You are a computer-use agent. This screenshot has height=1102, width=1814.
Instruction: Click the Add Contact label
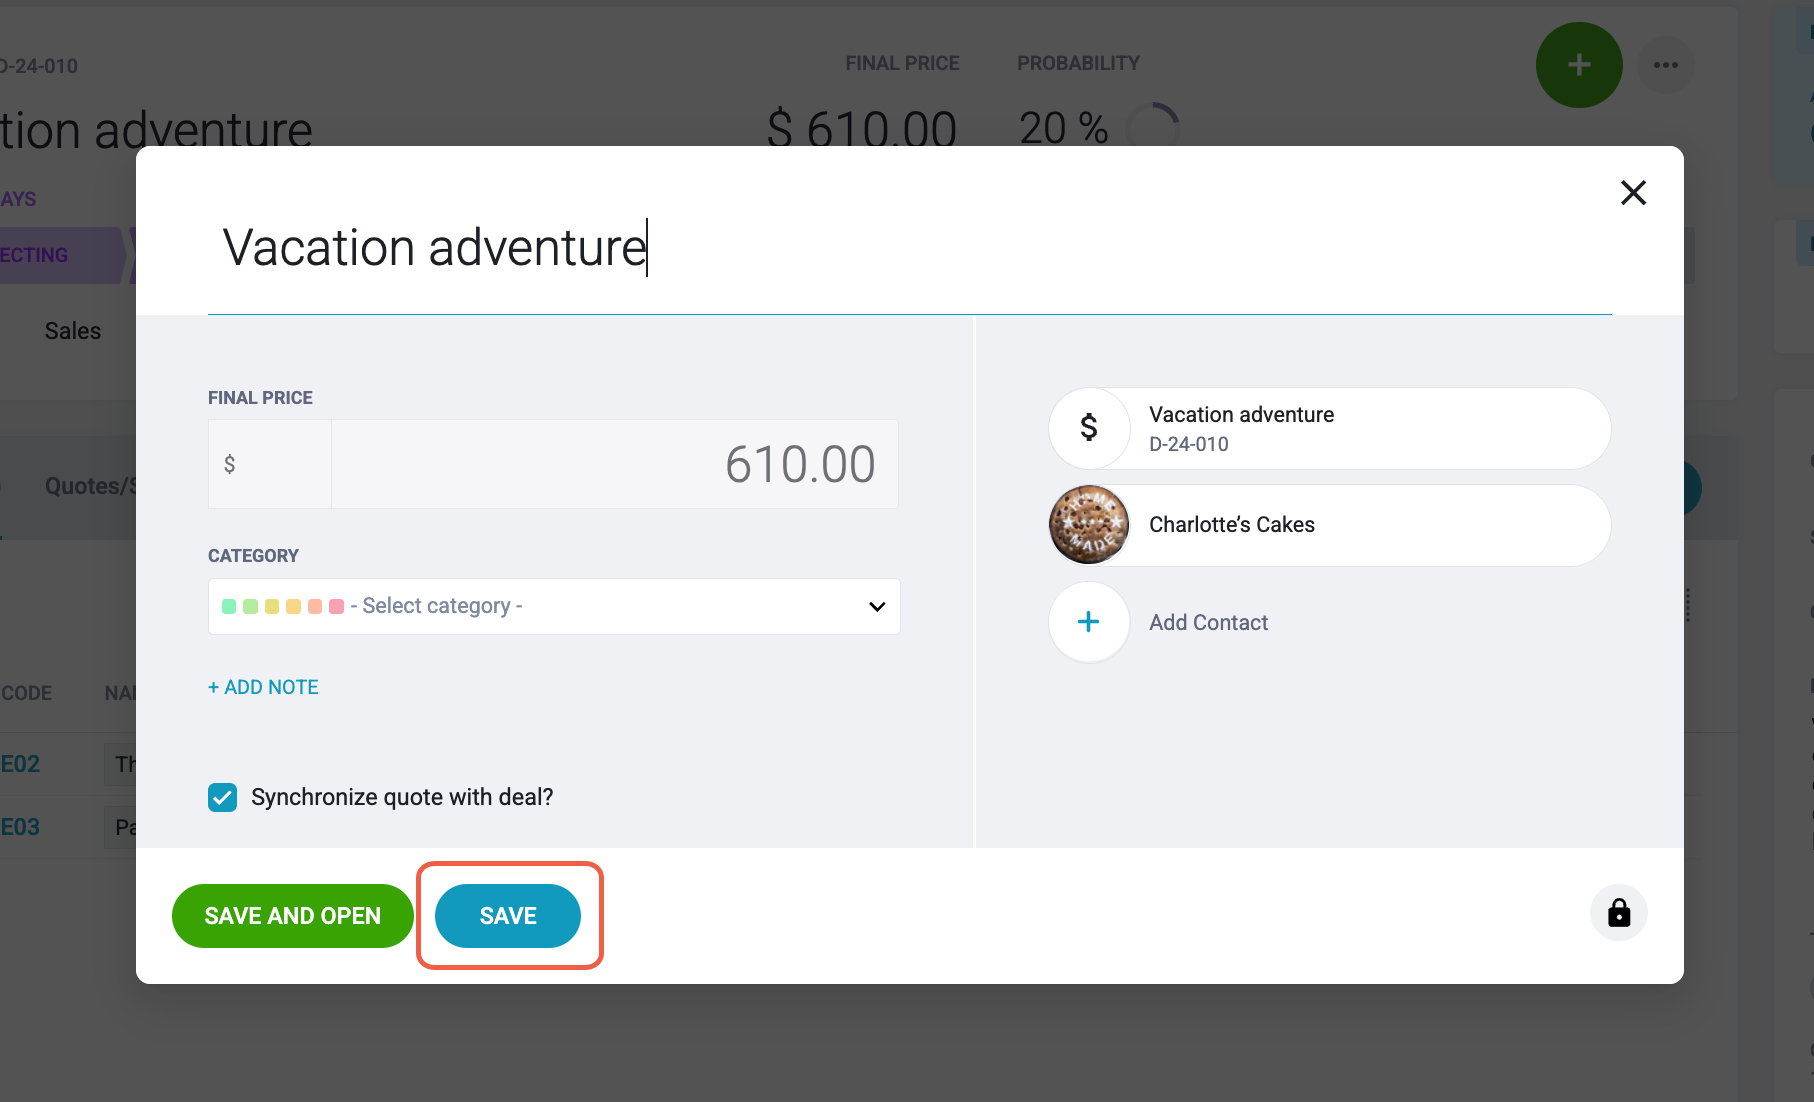(1208, 622)
